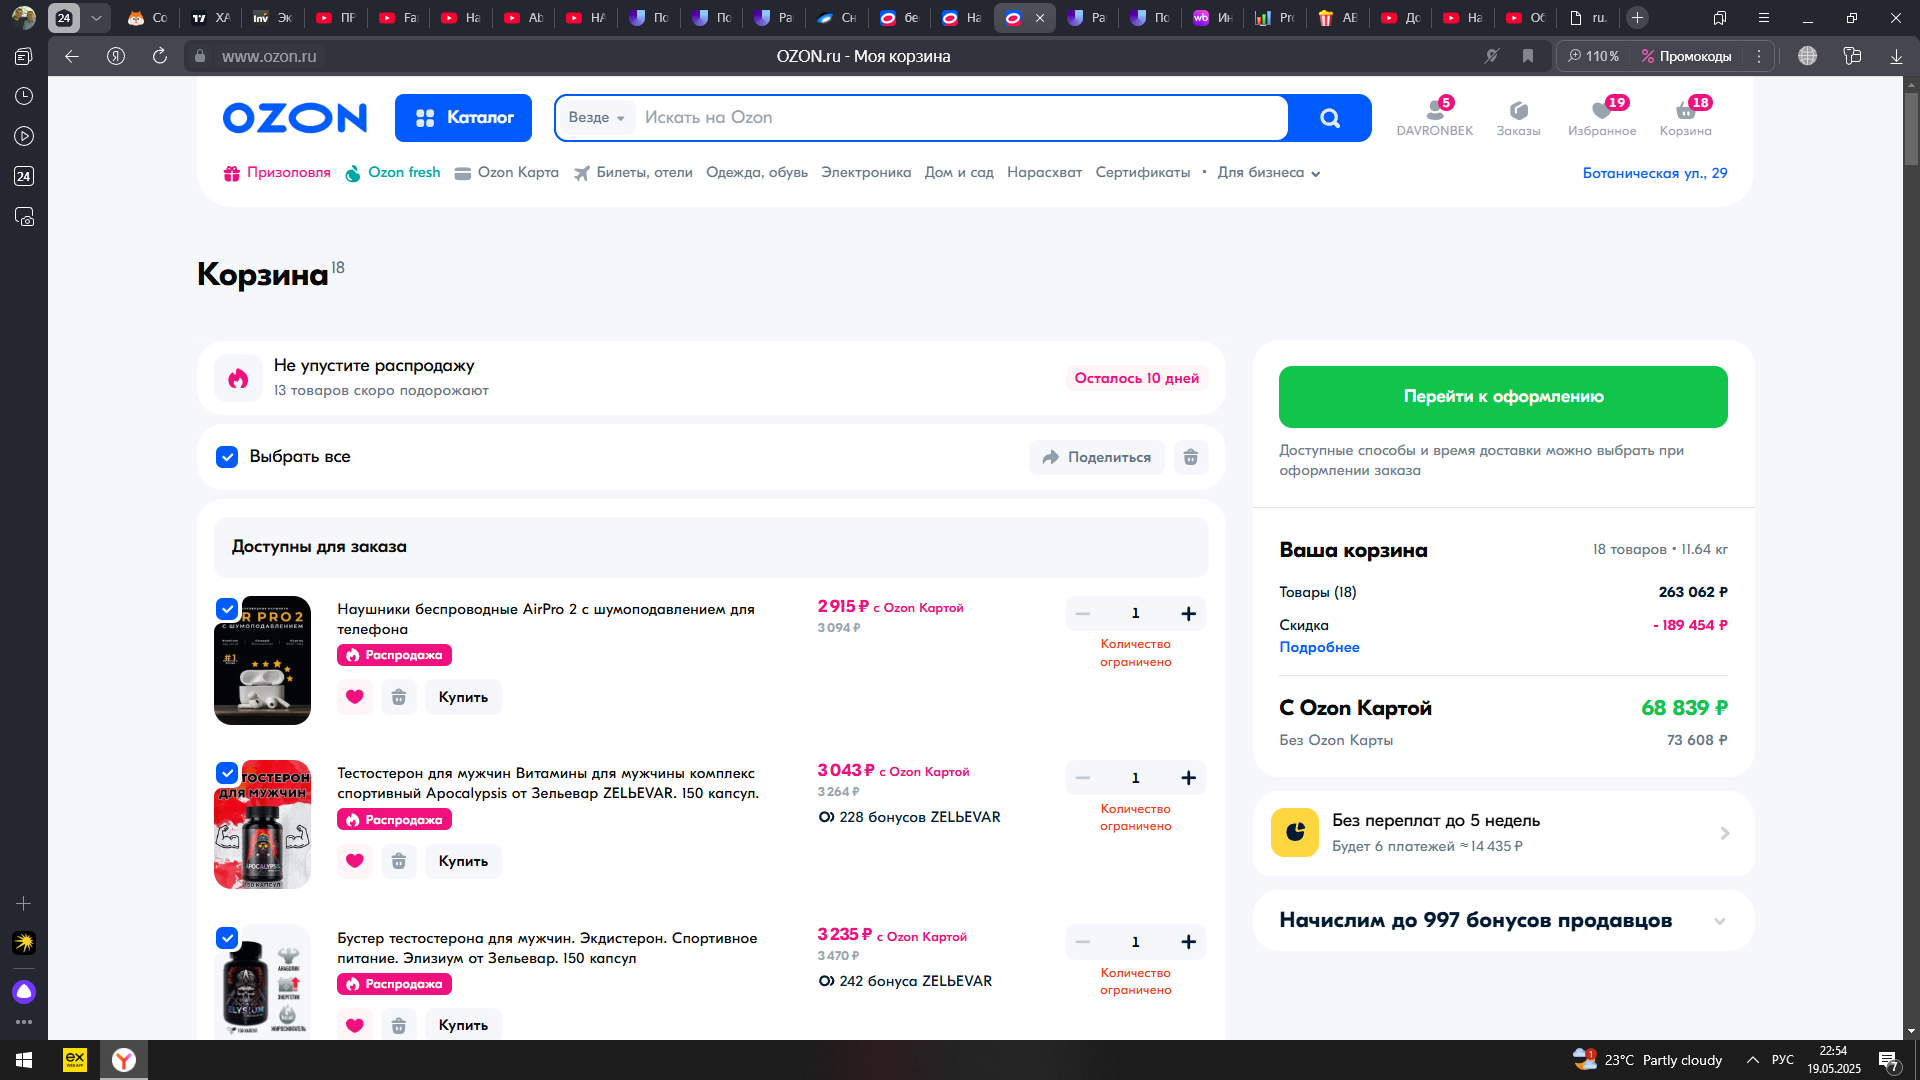
Task: Toggle favorite heart for Apocalypsis testosterone item
Action: pos(355,861)
